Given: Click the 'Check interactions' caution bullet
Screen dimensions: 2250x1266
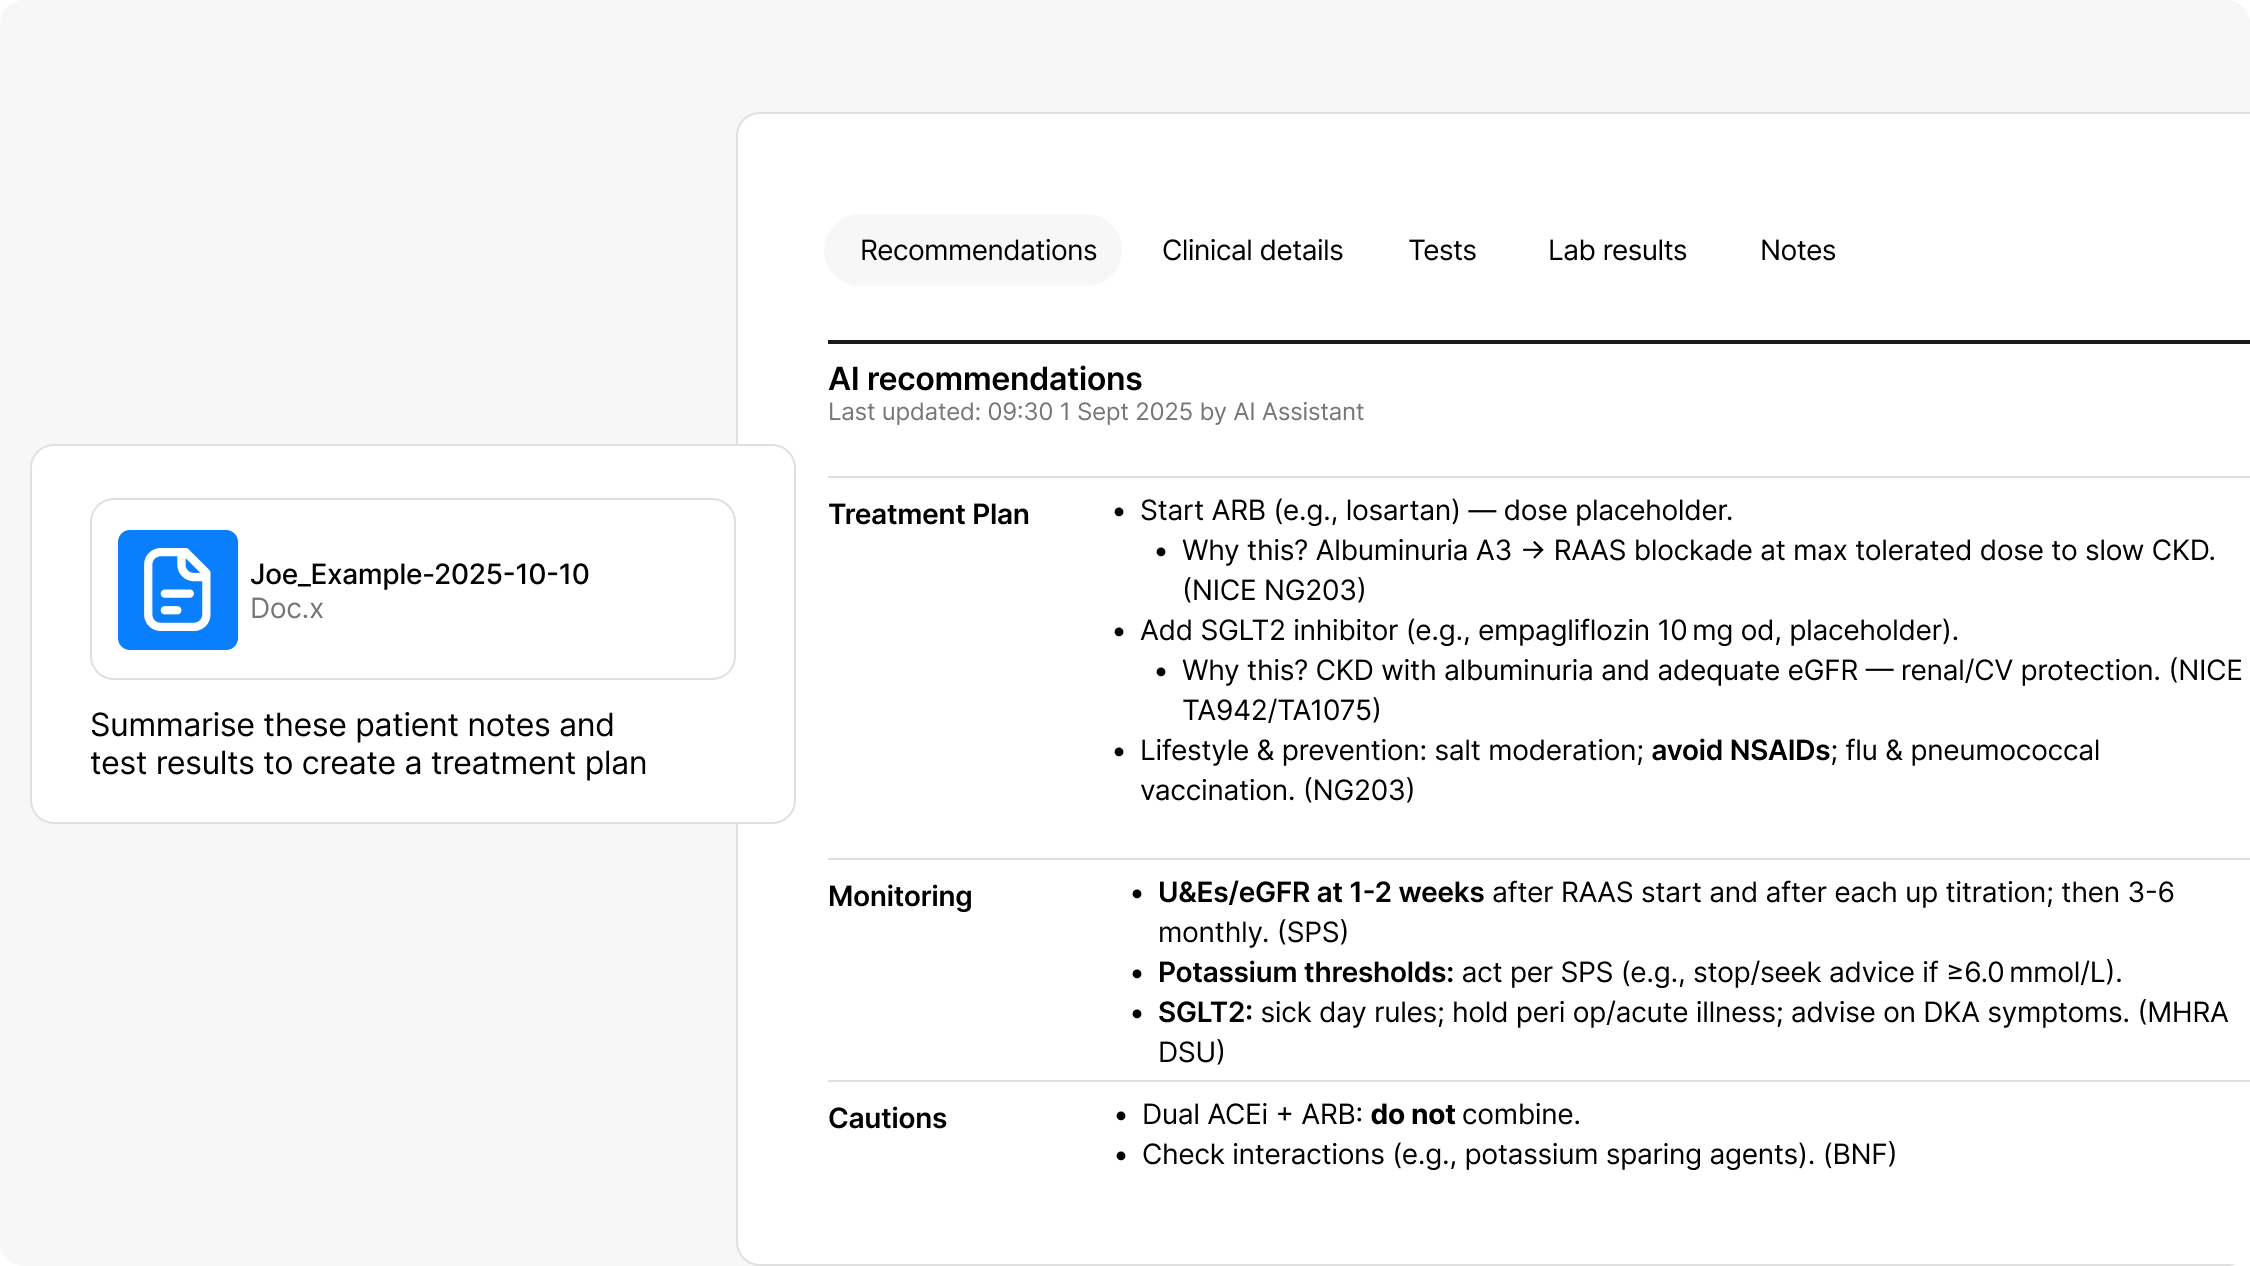Looking at the screenshot, I should tap(1518, 1155).
